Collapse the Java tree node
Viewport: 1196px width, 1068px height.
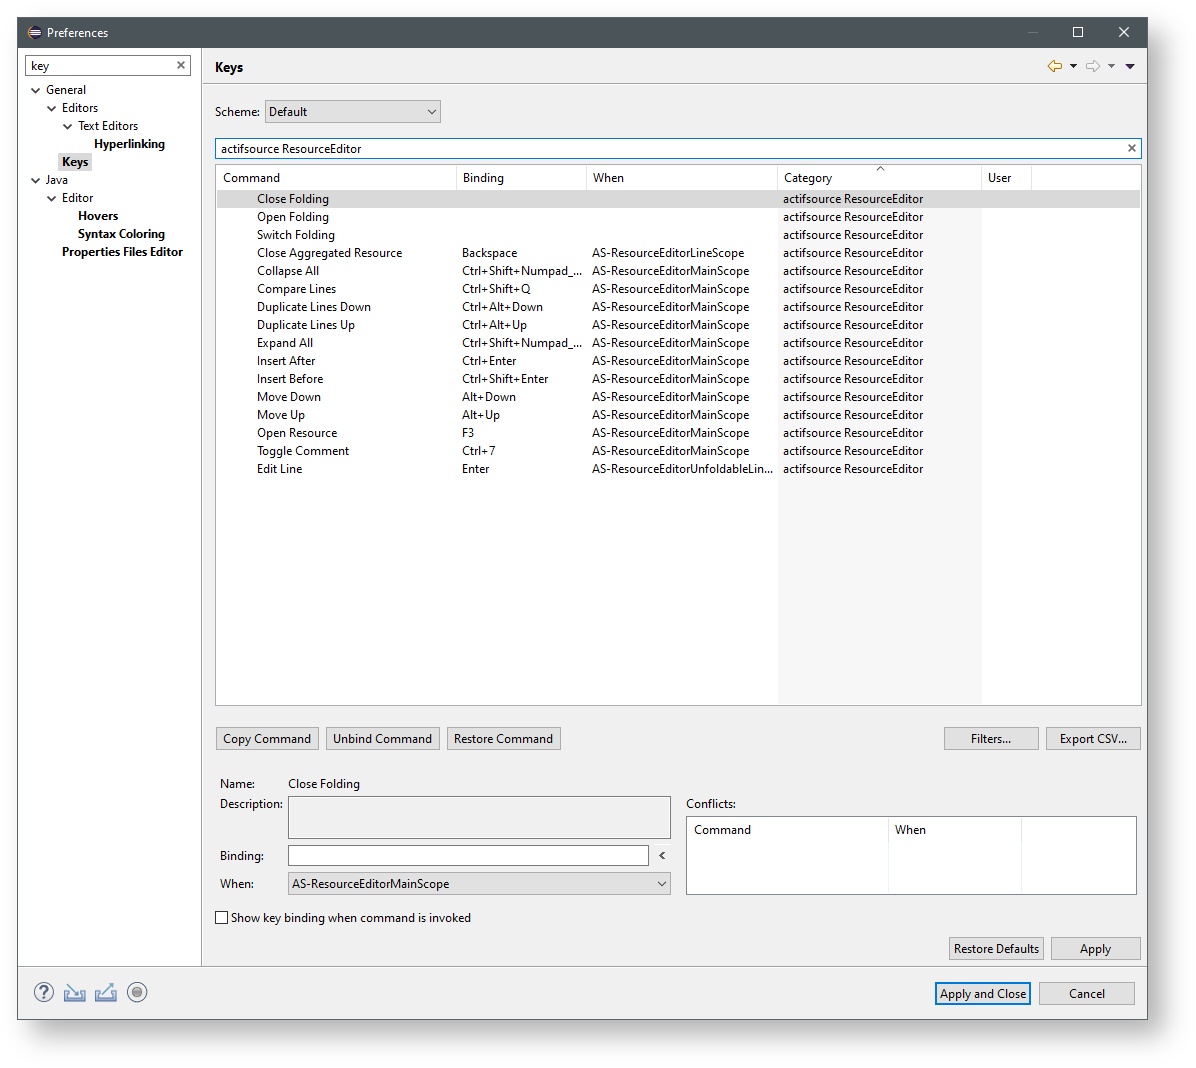tap(36, 180)
